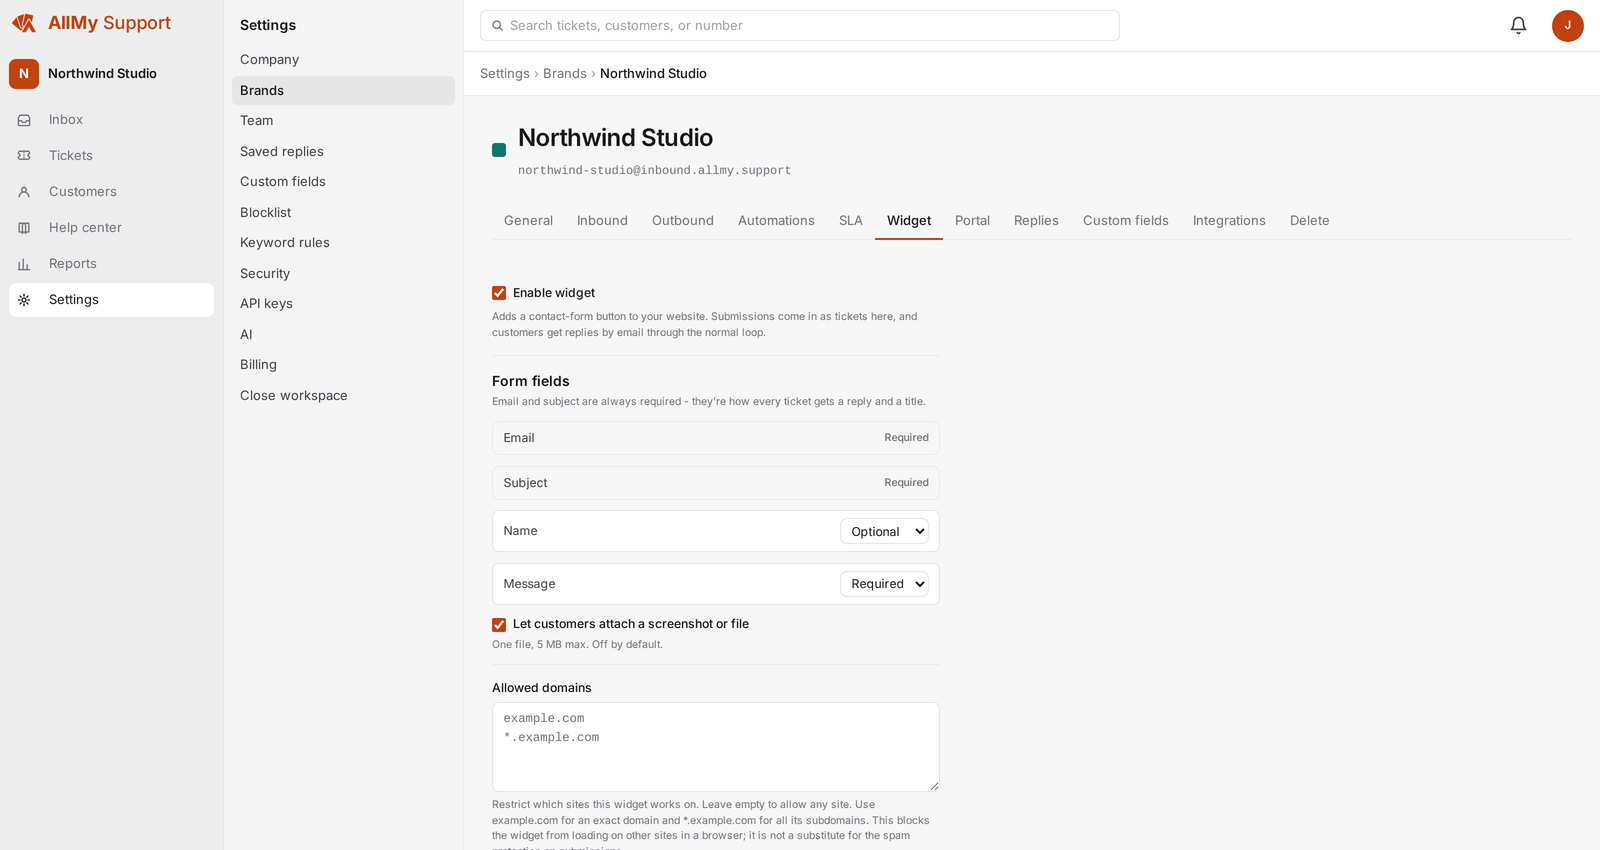Viewport: 1600px width, 850px height.
Task: Open AI settings
Action: pyautogui.click(x=343, y=335)
